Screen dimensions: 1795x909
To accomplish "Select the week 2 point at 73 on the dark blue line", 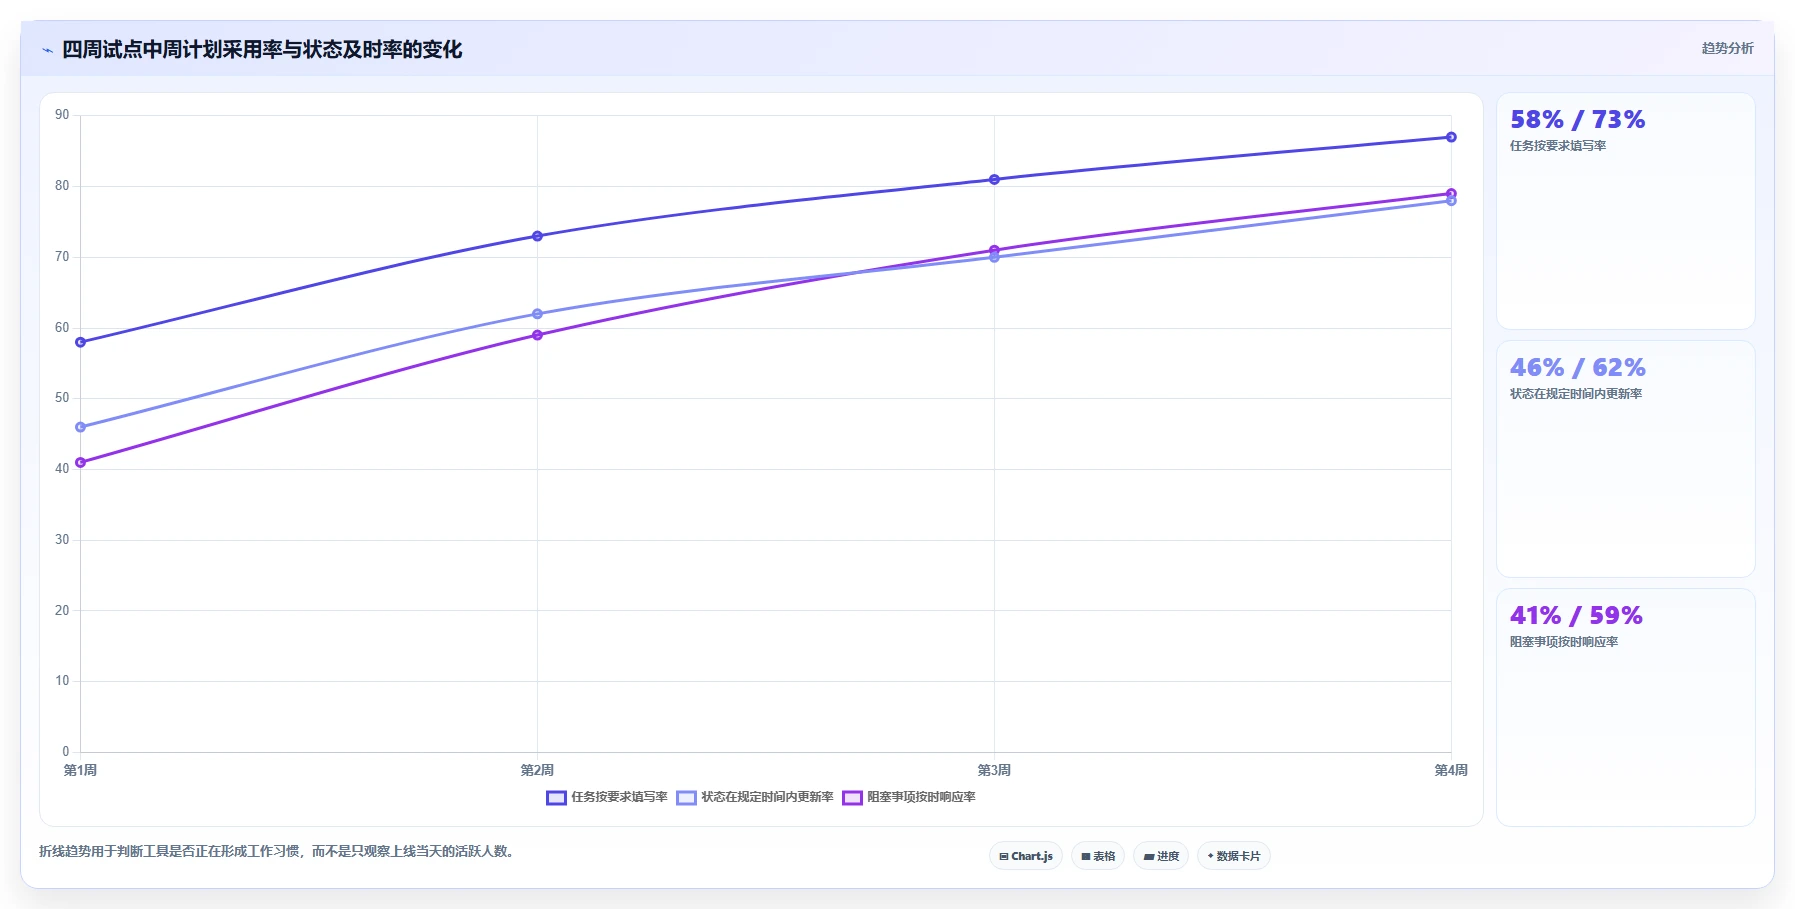I will pos(537,236).
